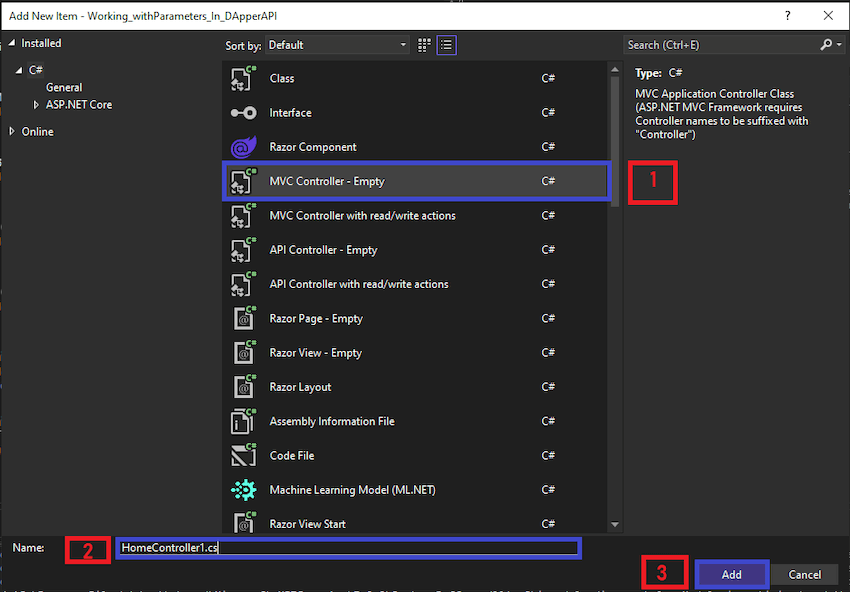Click the search magnifier icon
The width and height of the screenshot is (850, 592).
pyautogui.click(x=826, y=45)
